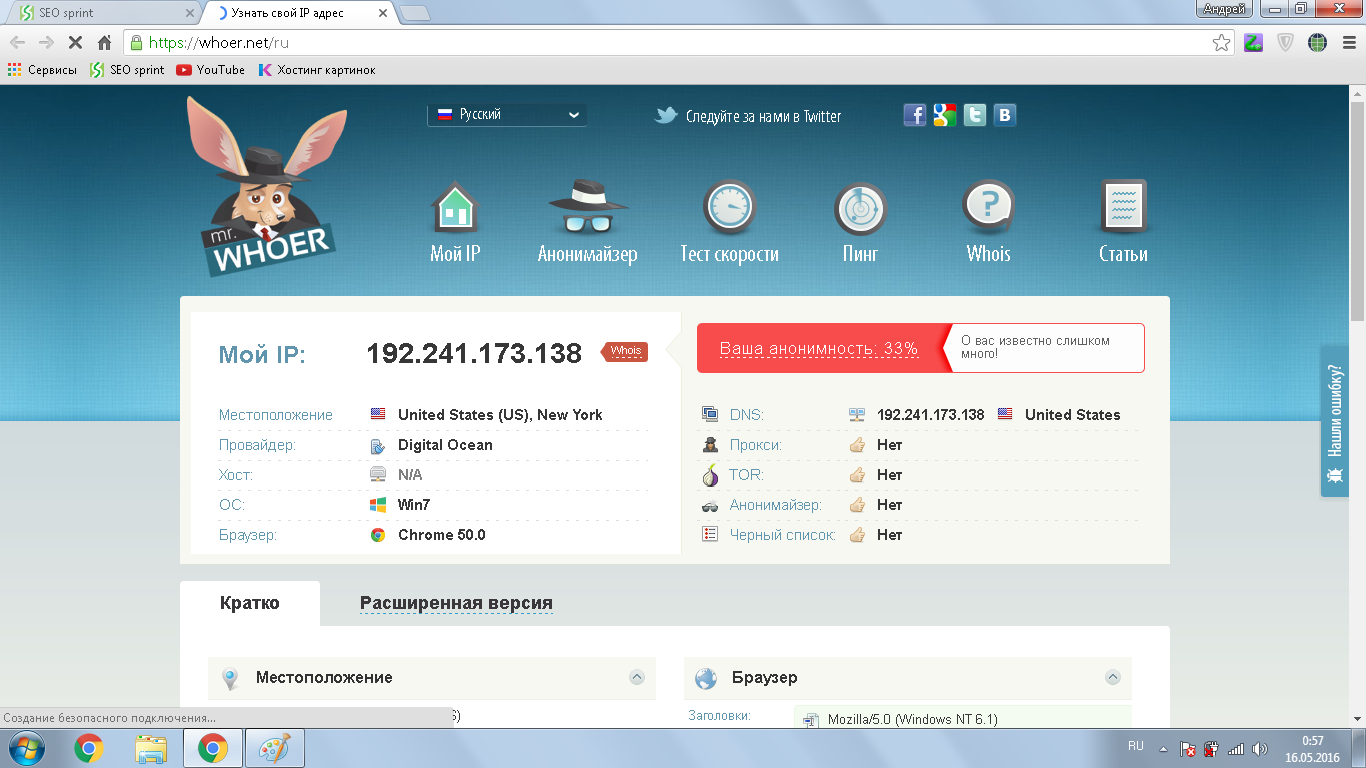Click the red Whois tag button

click(626, 351)
